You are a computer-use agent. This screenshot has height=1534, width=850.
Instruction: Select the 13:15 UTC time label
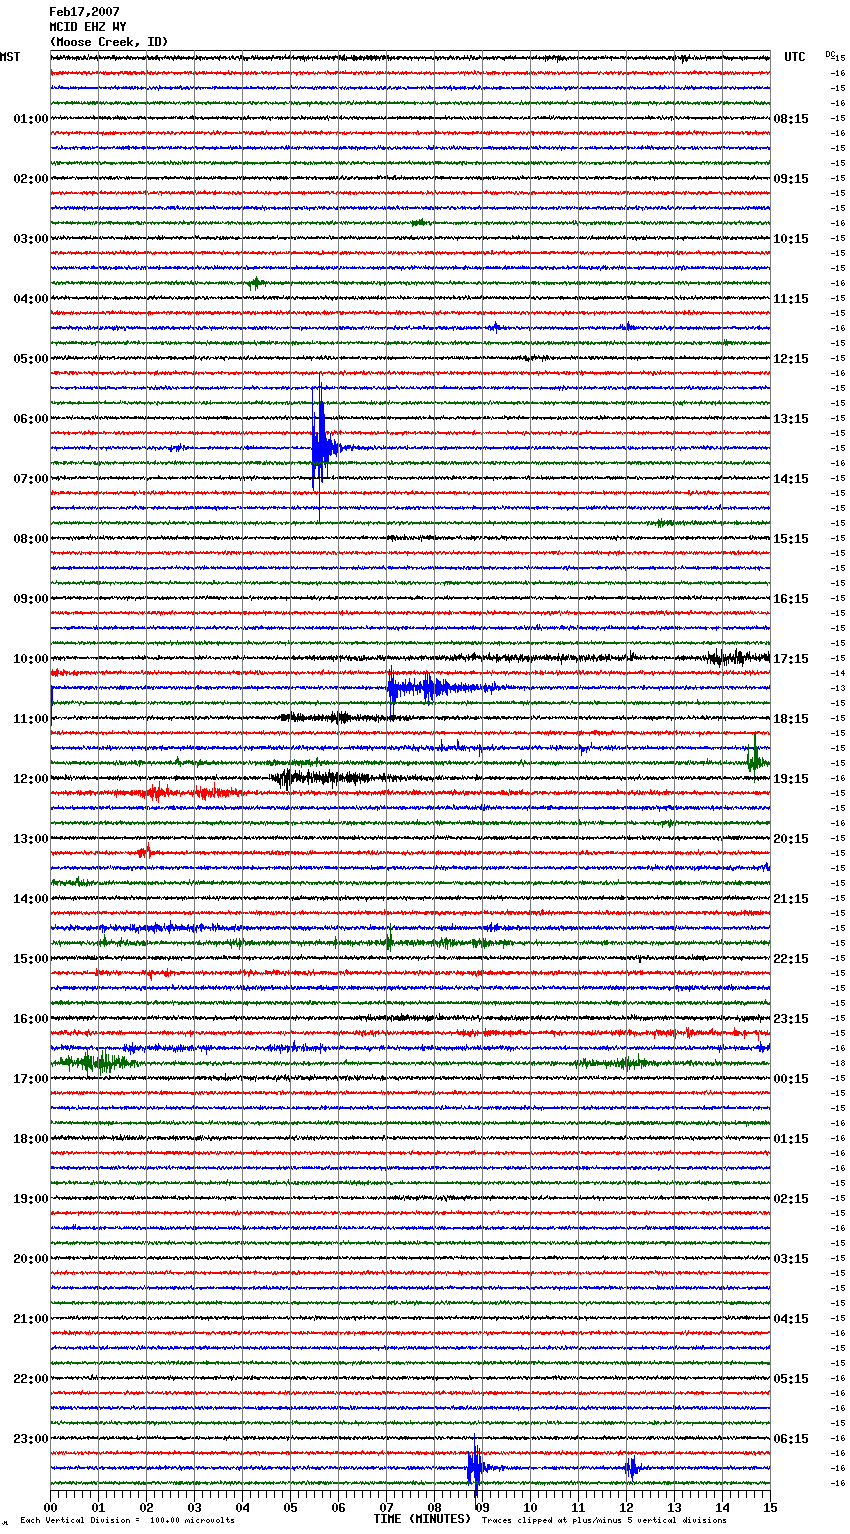(791, 419)
